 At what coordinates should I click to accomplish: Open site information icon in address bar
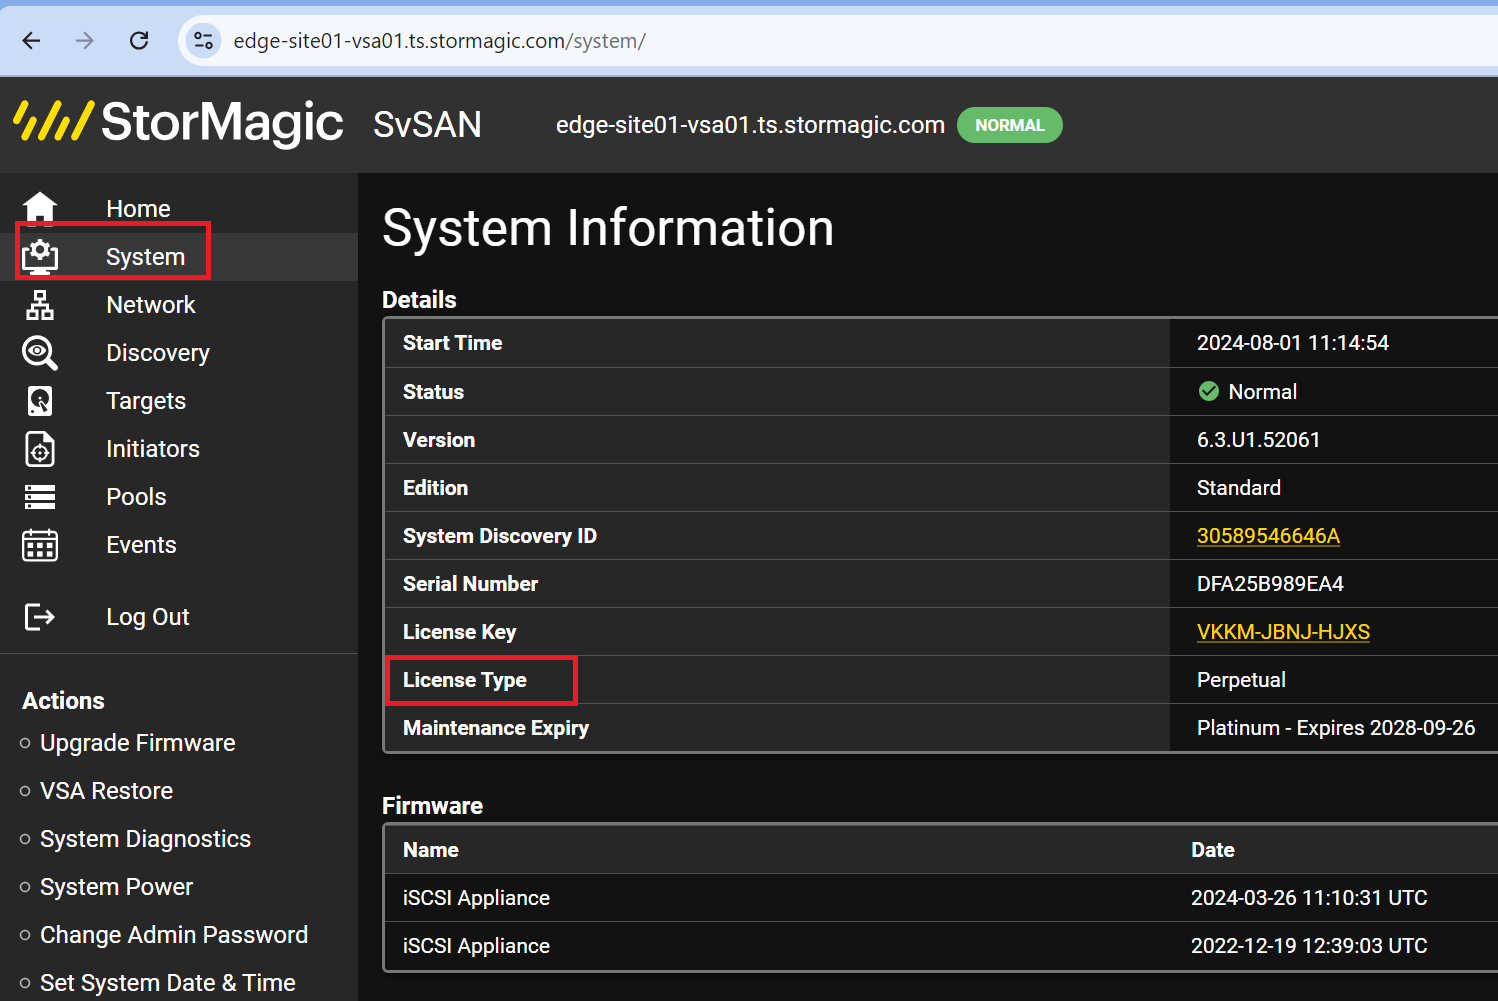point(204,41)
